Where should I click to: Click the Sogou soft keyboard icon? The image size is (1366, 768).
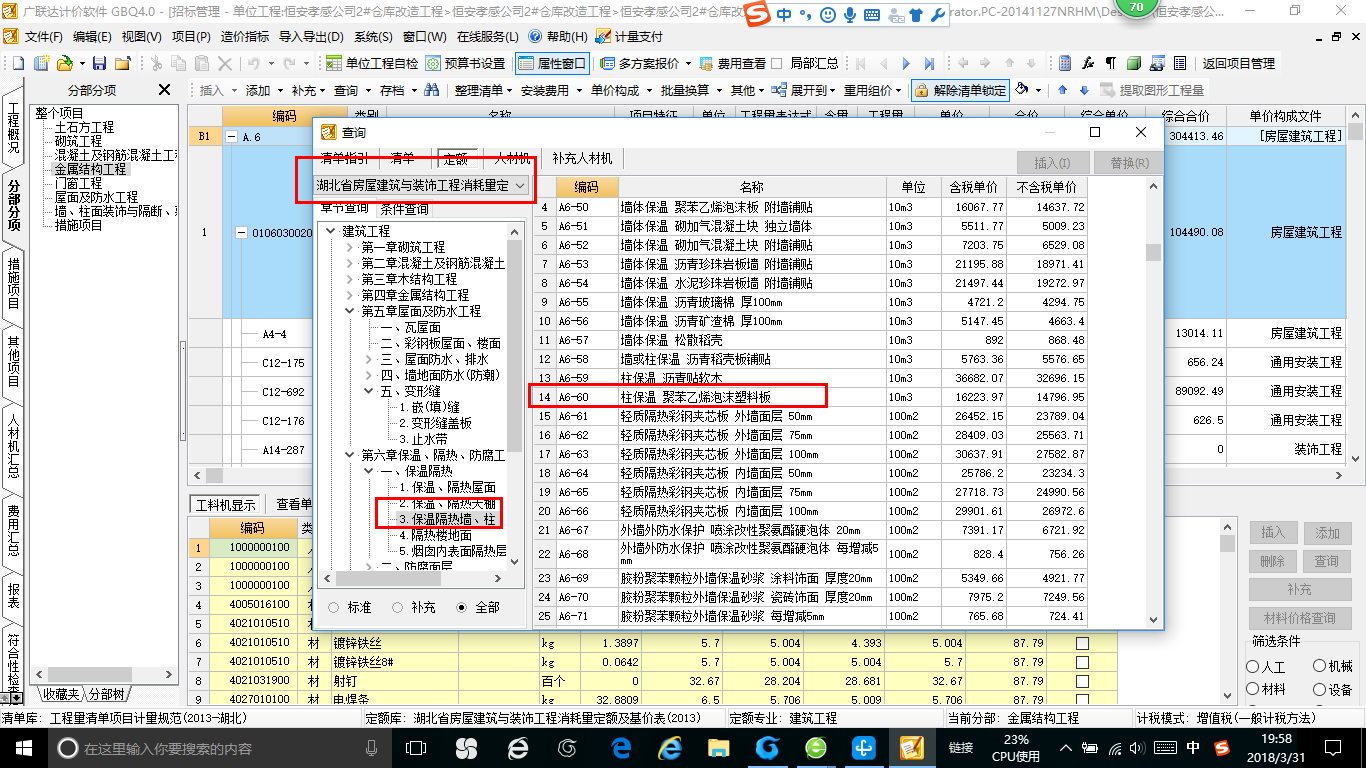[x=871, y=15]
